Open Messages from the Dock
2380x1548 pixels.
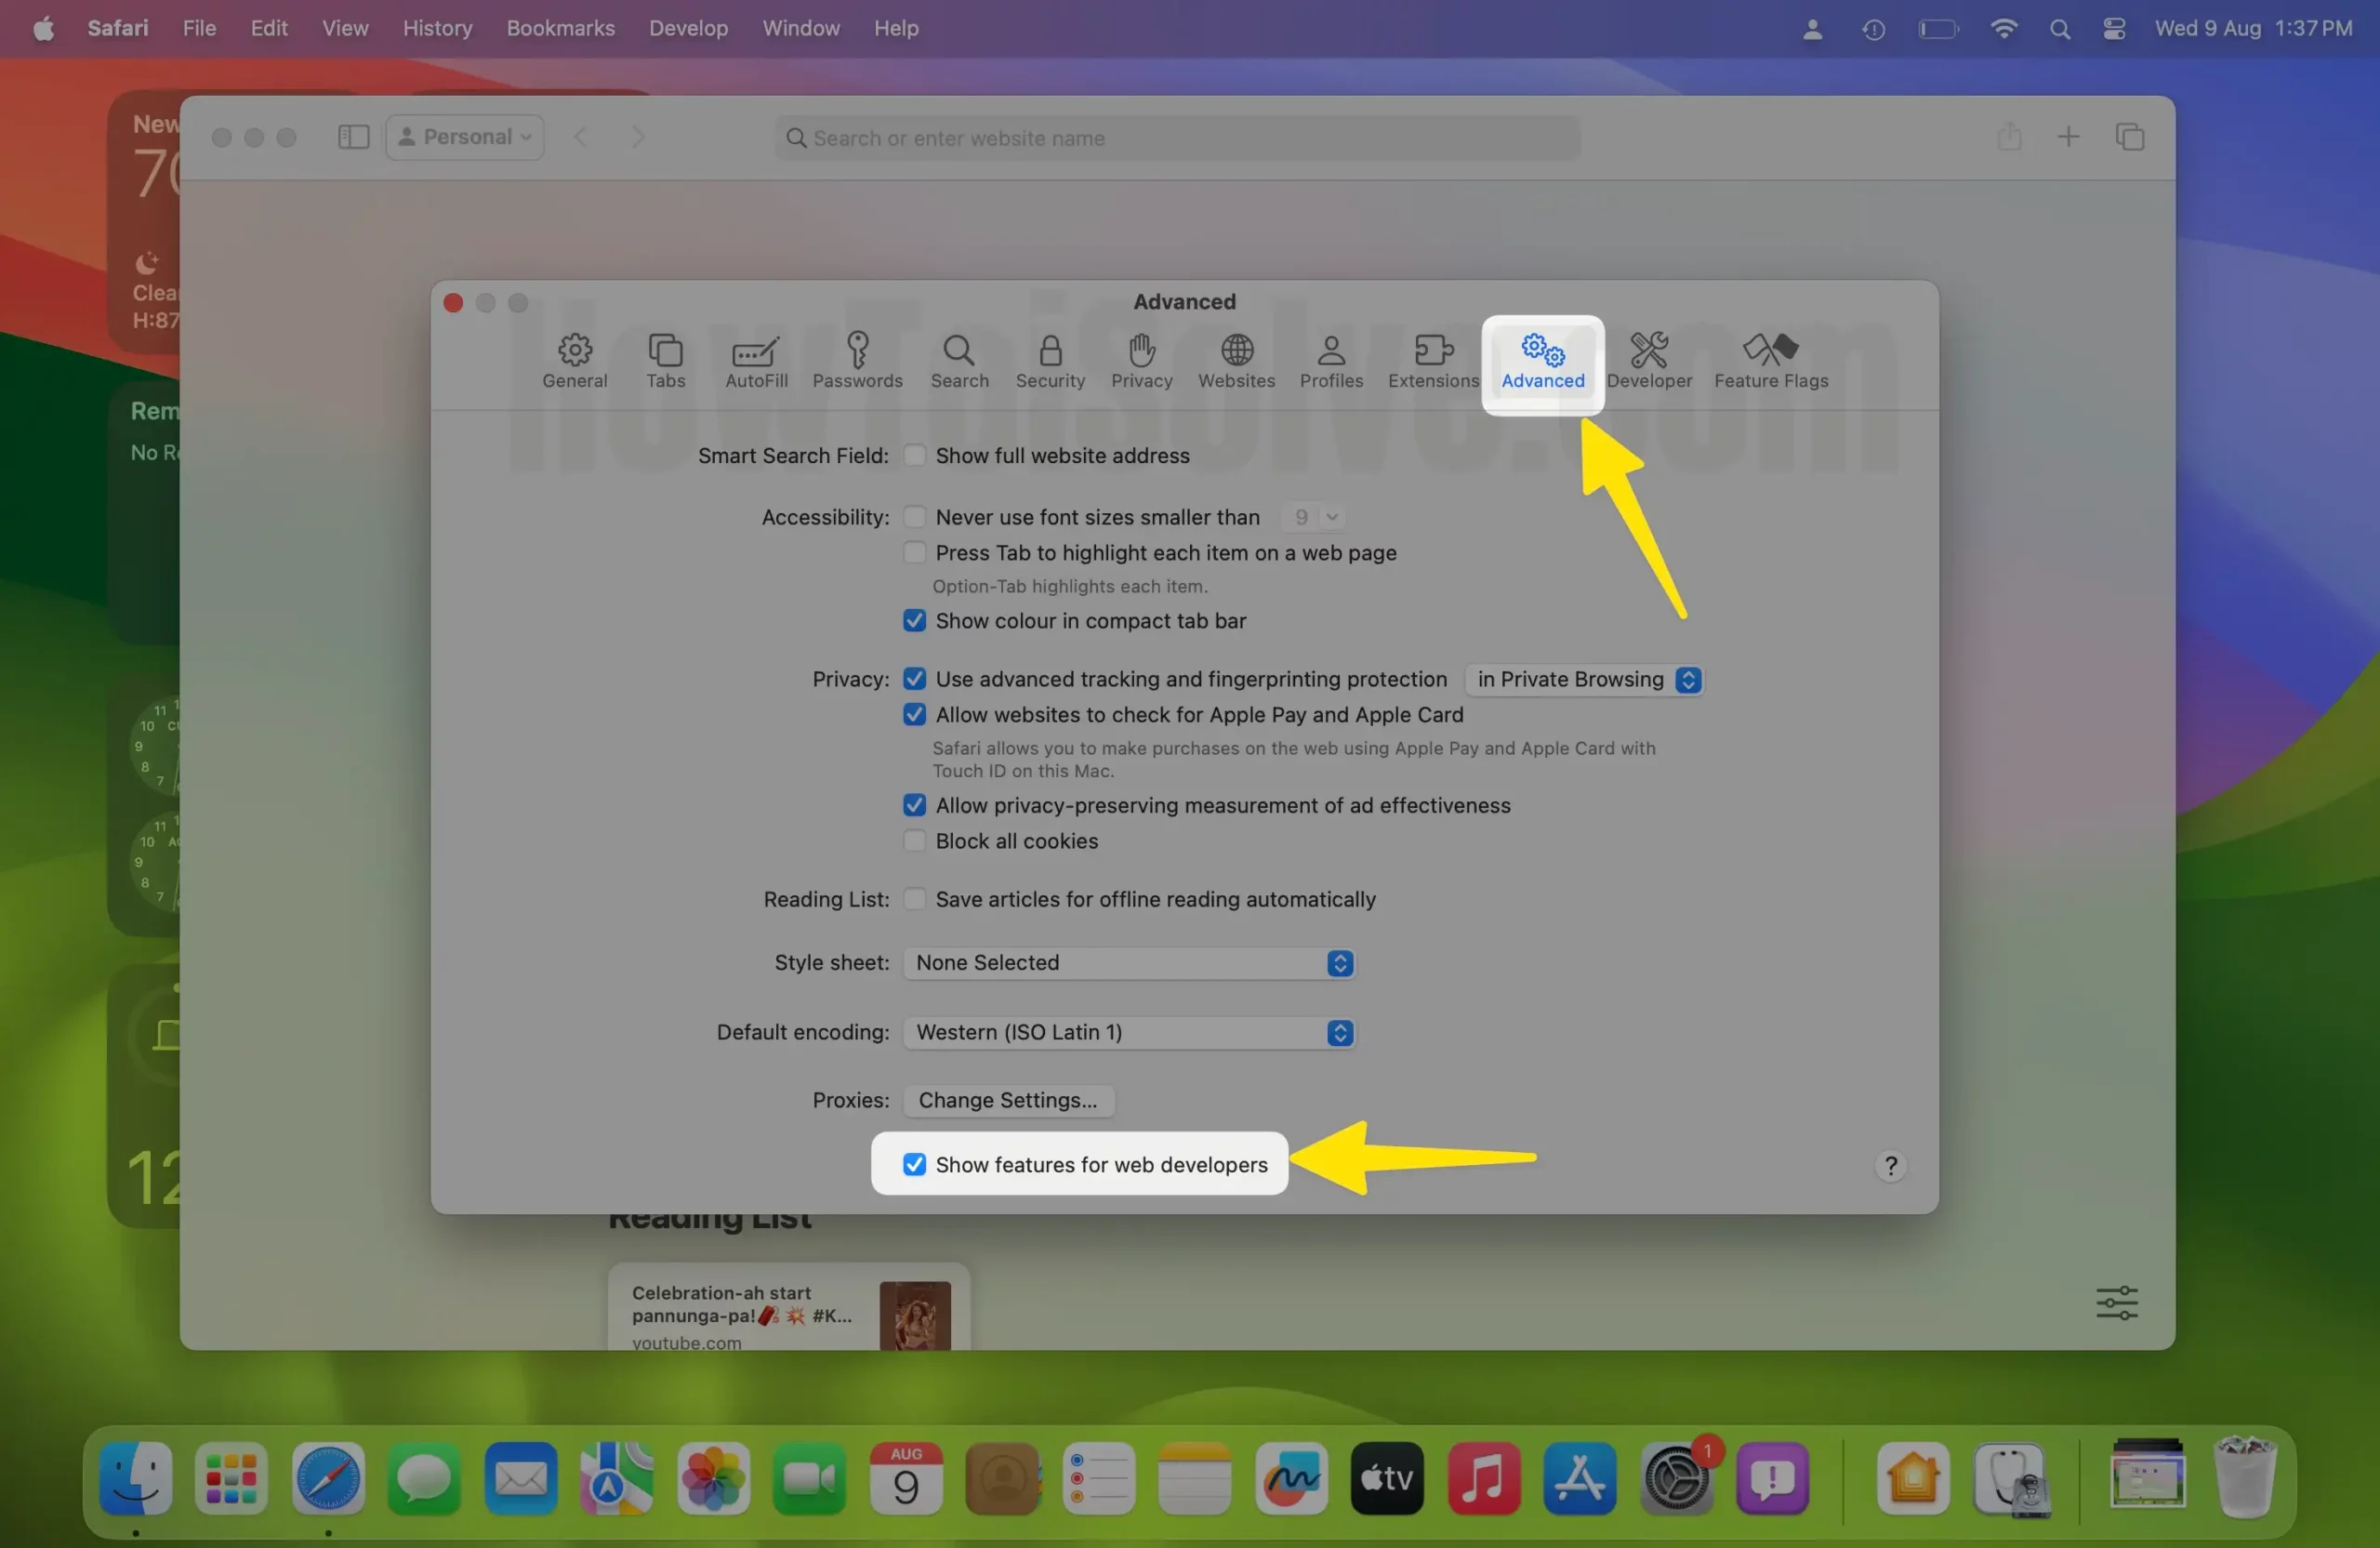click(424, 1478)
